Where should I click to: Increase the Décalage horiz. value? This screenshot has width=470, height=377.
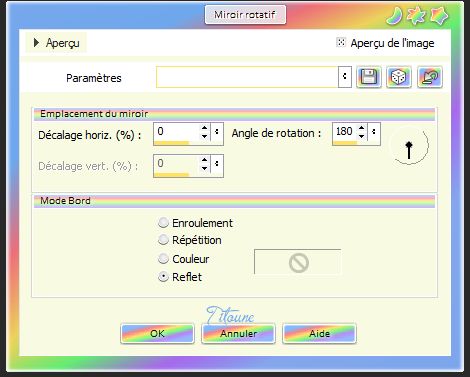[x=205, y=127]
